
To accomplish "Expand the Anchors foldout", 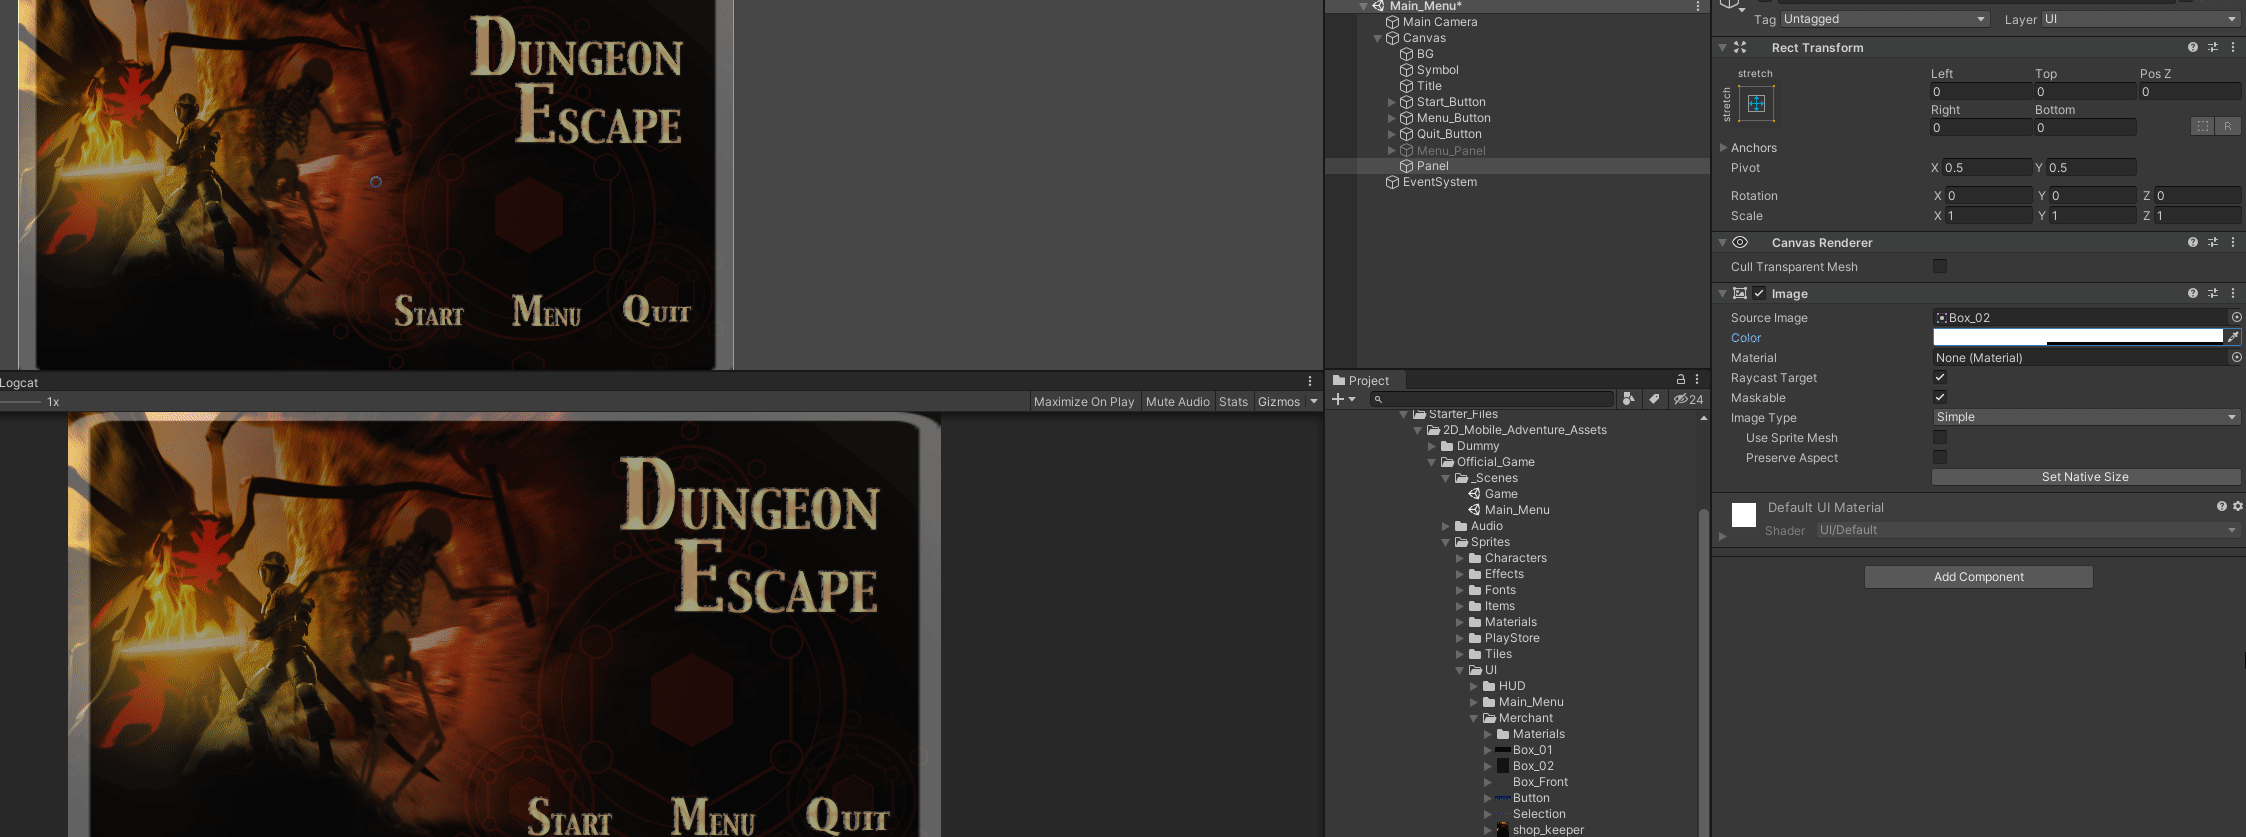I will tap(1723, 147).
